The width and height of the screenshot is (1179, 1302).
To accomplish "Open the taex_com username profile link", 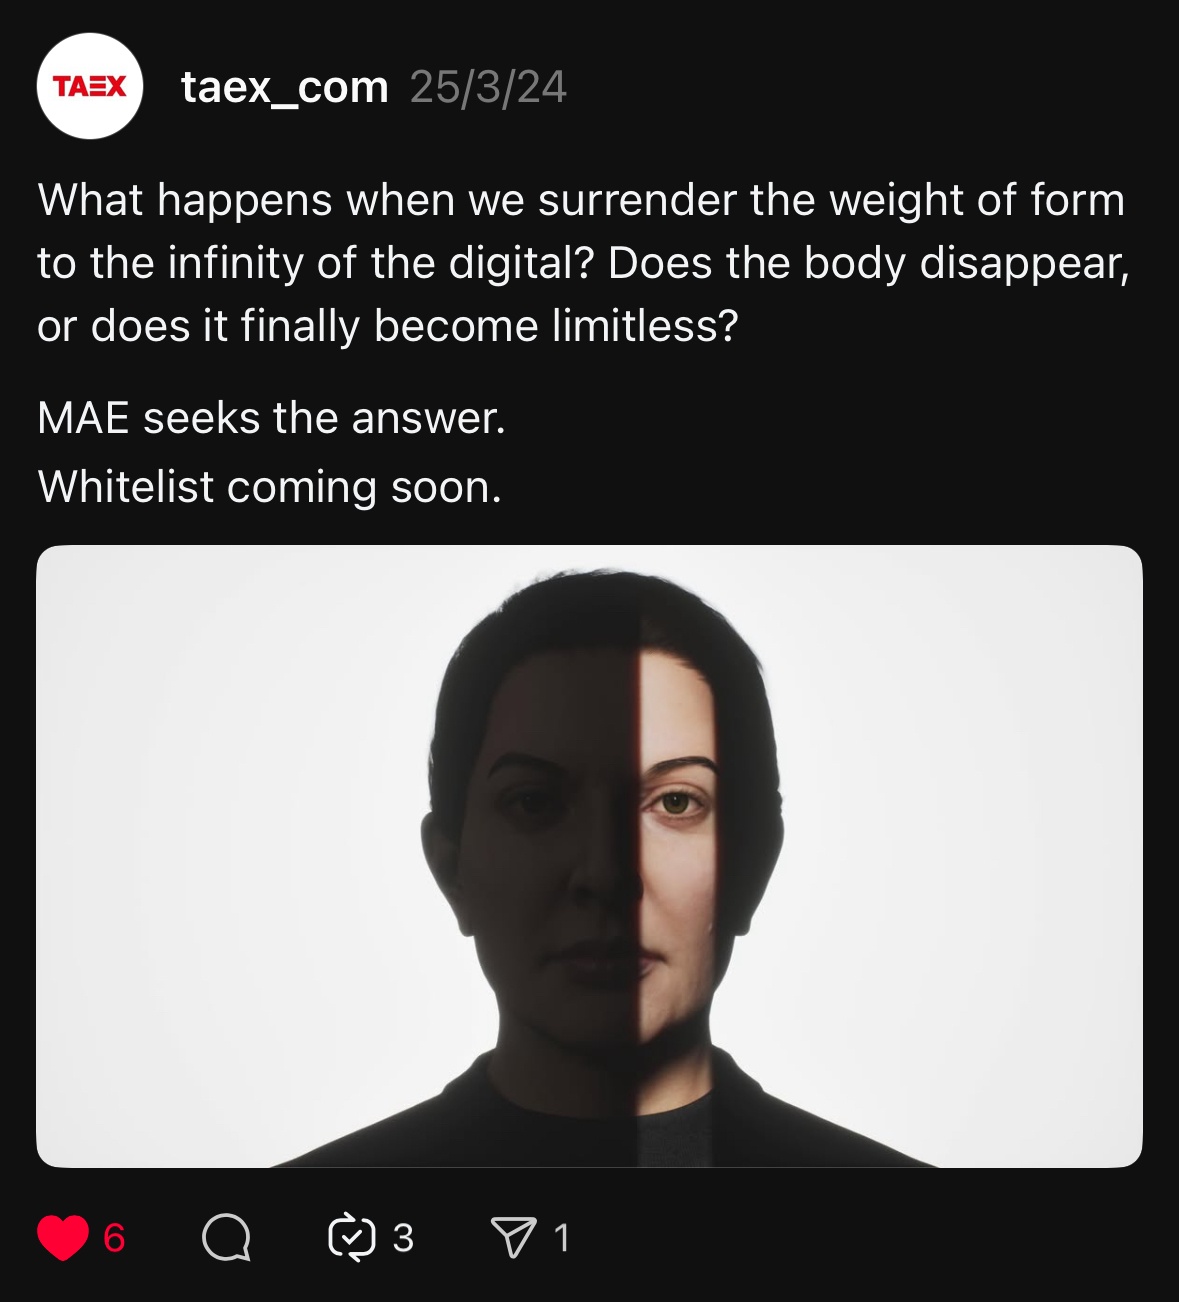I will click(x=285, y=88).
